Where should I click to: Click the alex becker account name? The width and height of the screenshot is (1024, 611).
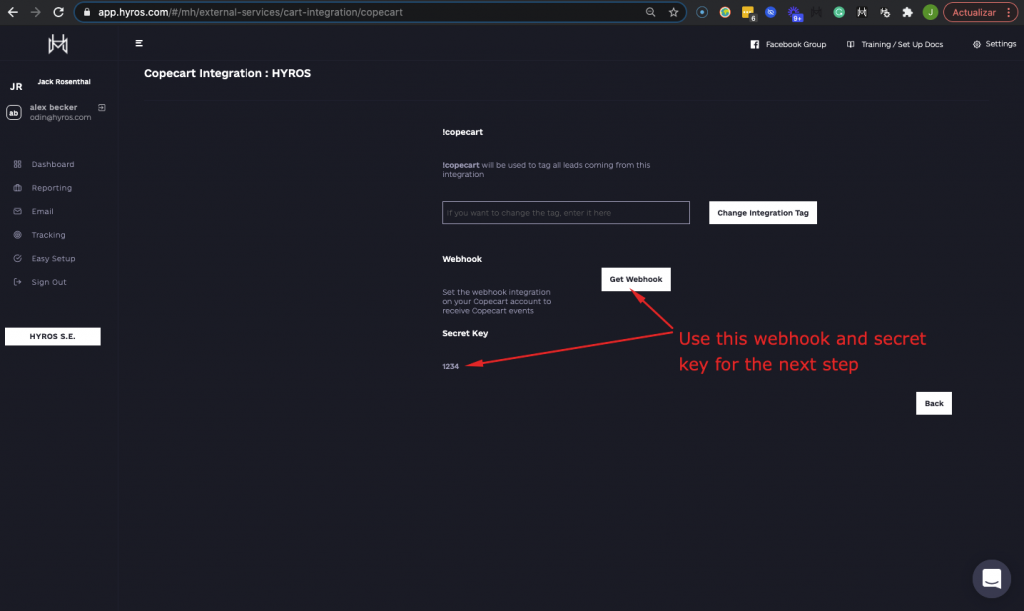54,107
